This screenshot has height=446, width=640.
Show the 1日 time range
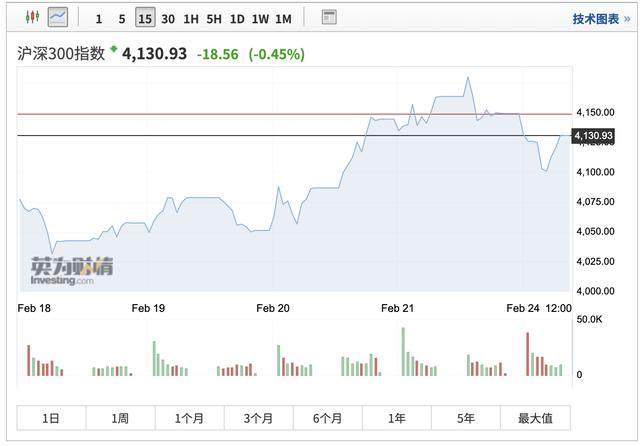[x=51, y=418]
